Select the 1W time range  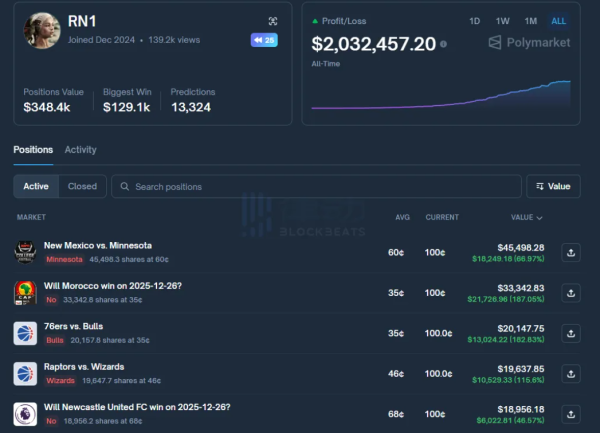pyautogui.click(x=503, y=21)
